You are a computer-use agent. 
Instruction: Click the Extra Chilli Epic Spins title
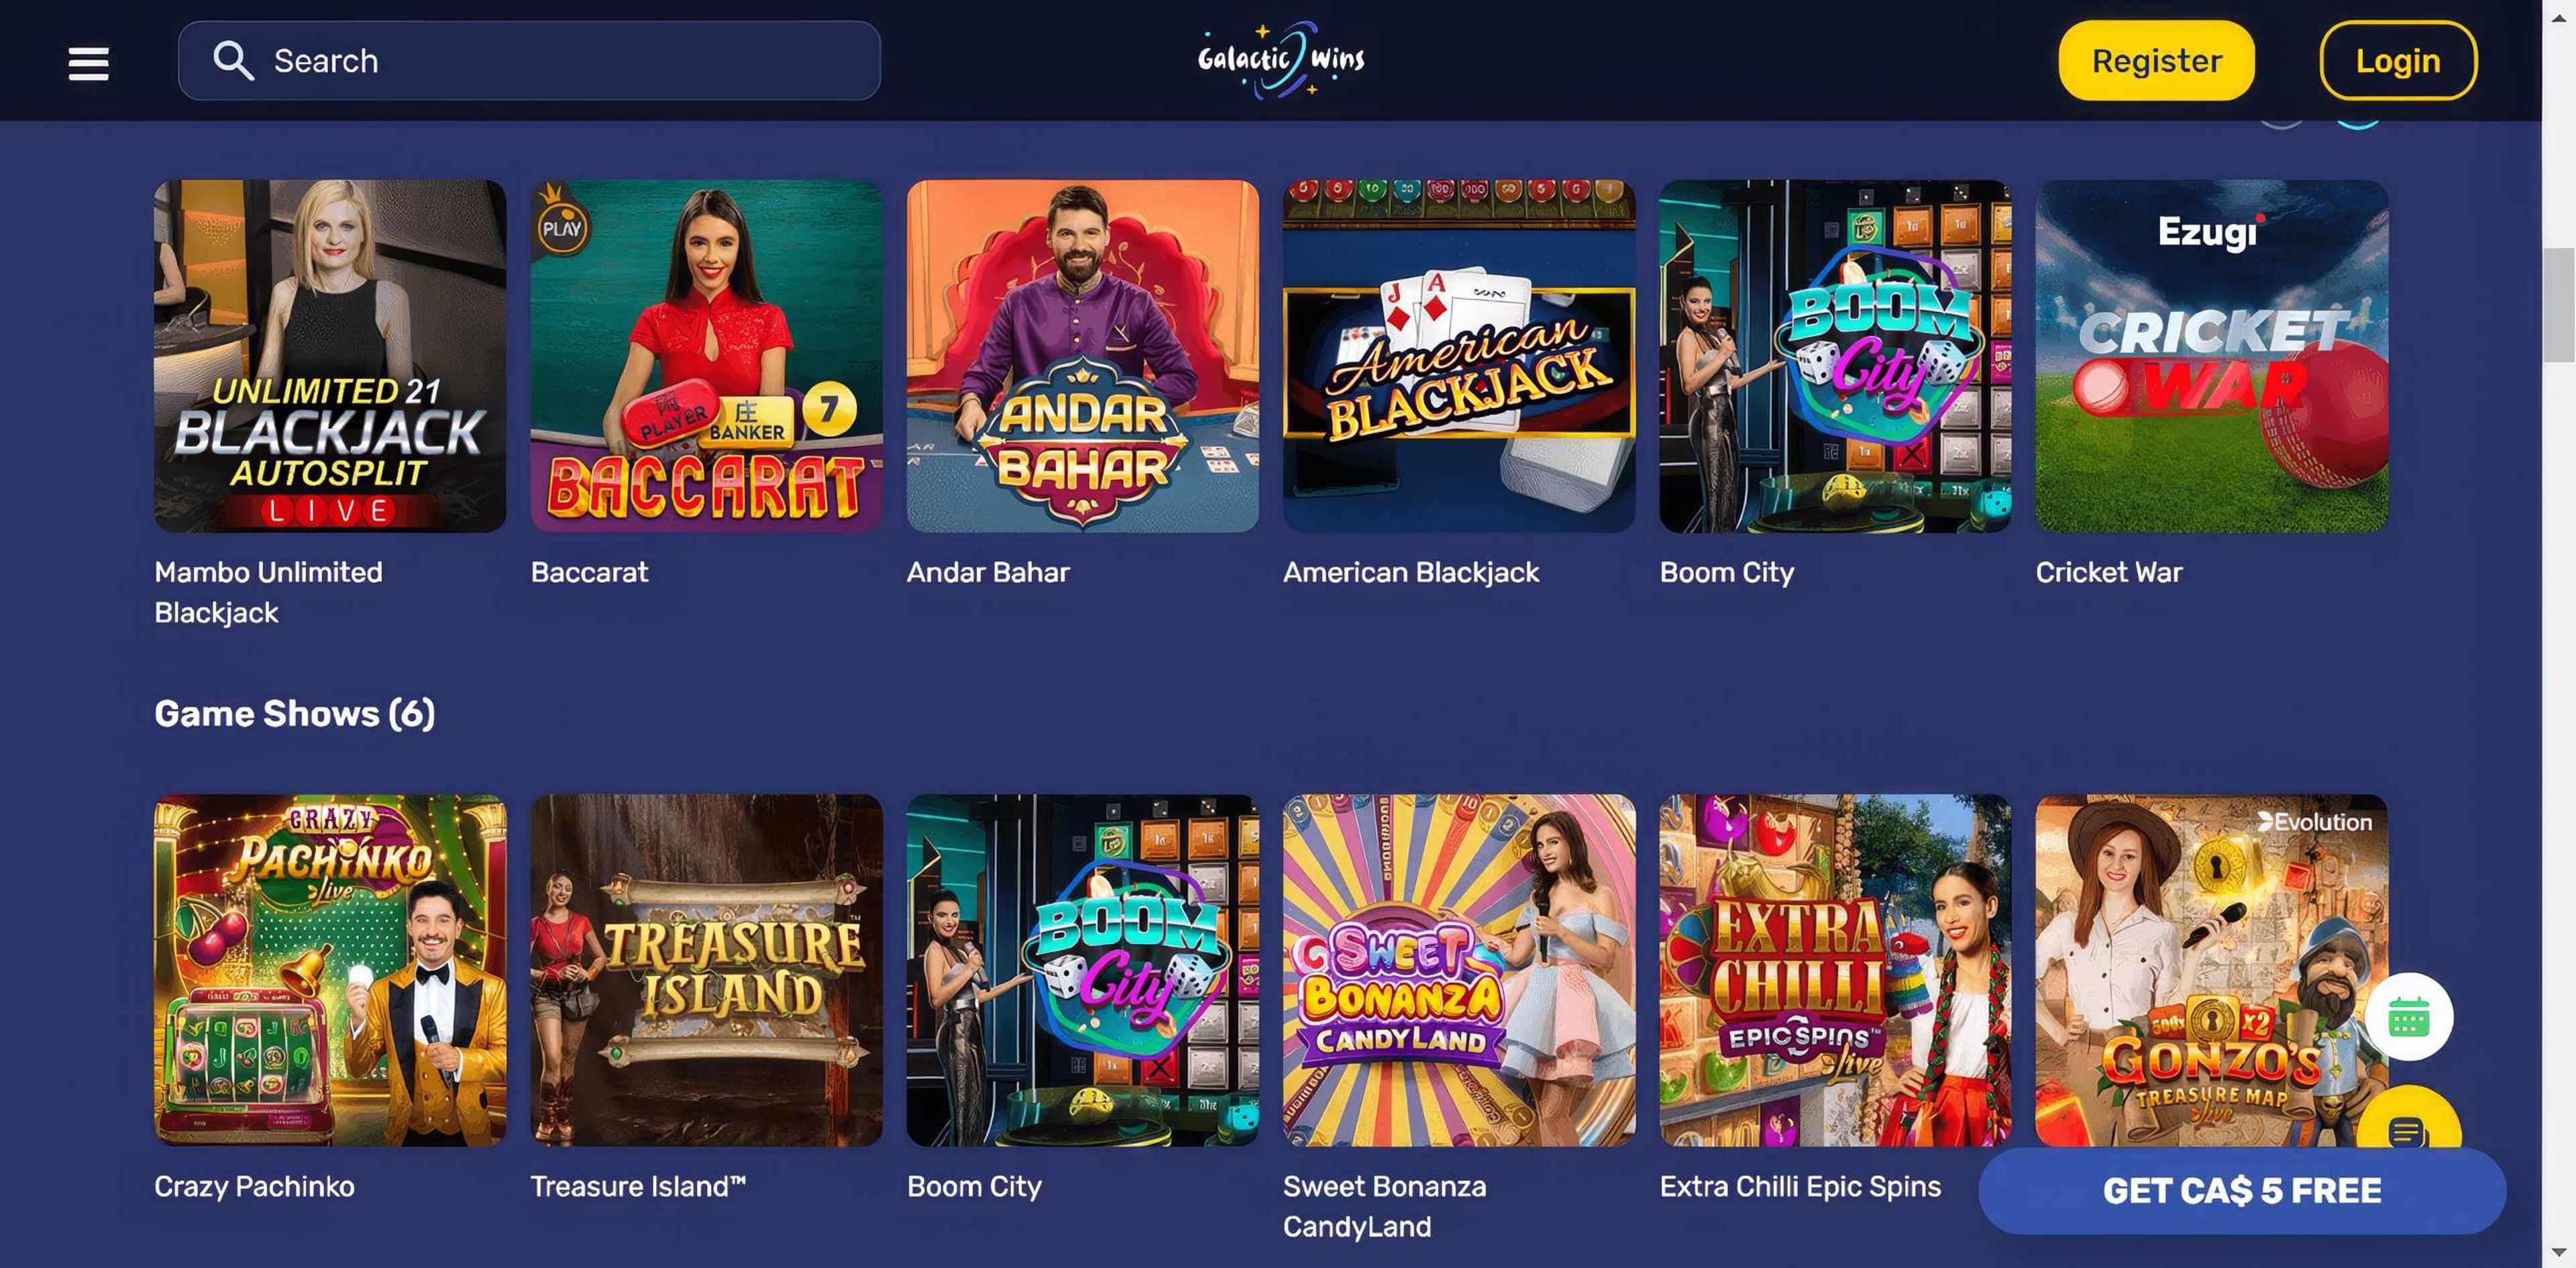point(1800,1186)
